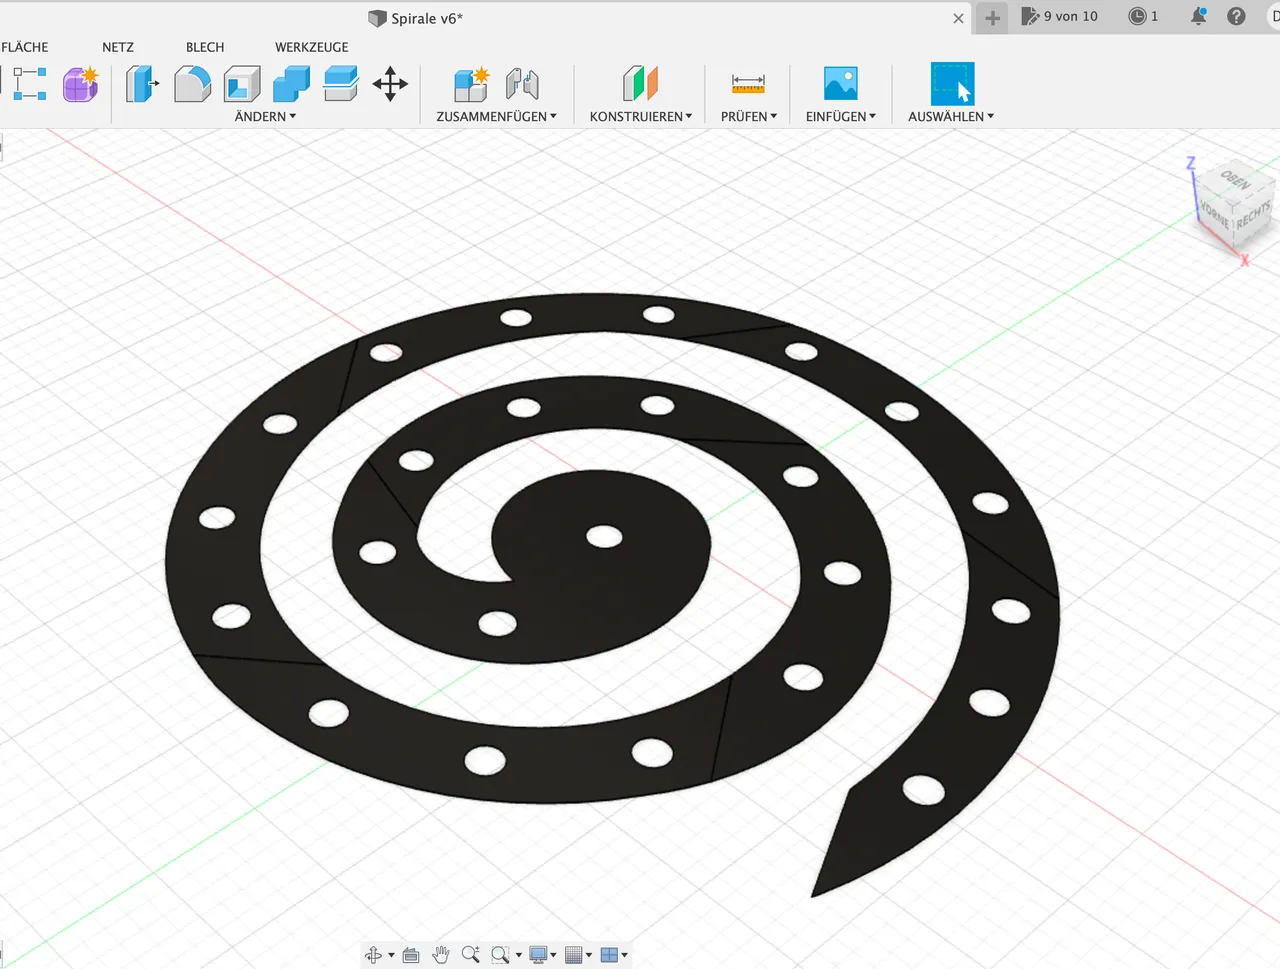Click the Offset Plane construct icon
The image size is (1280, 969).
640,84
